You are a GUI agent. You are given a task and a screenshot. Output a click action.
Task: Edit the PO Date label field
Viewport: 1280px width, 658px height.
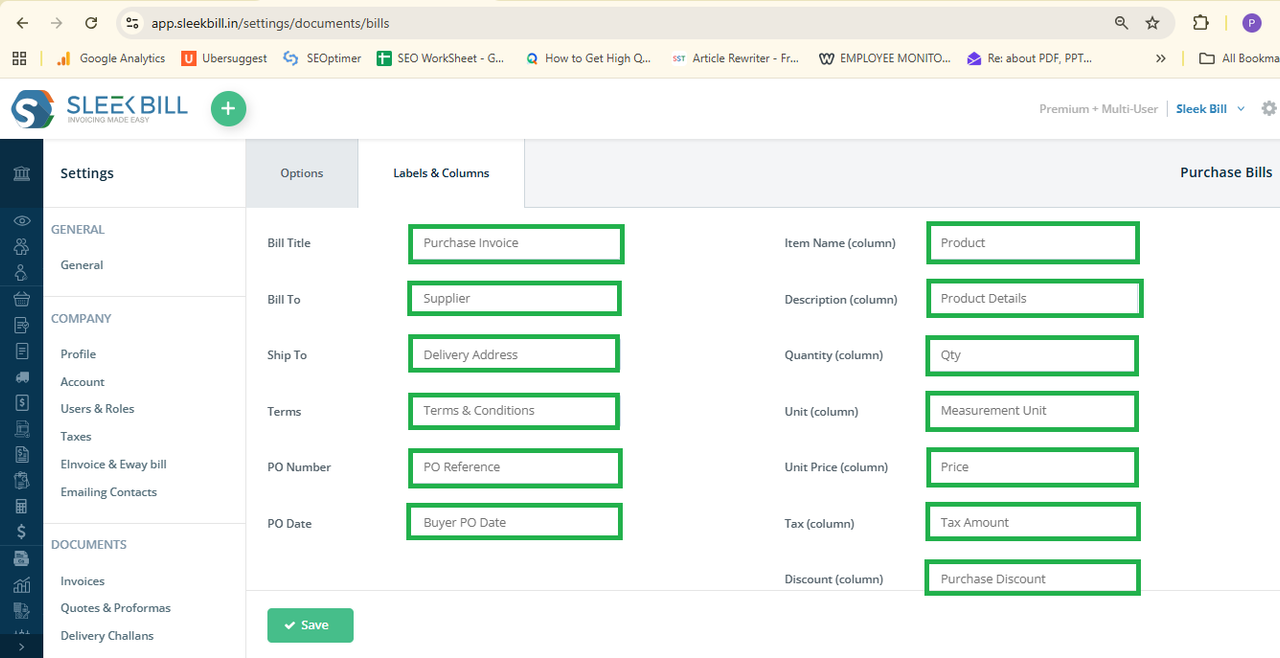[515, 522]
